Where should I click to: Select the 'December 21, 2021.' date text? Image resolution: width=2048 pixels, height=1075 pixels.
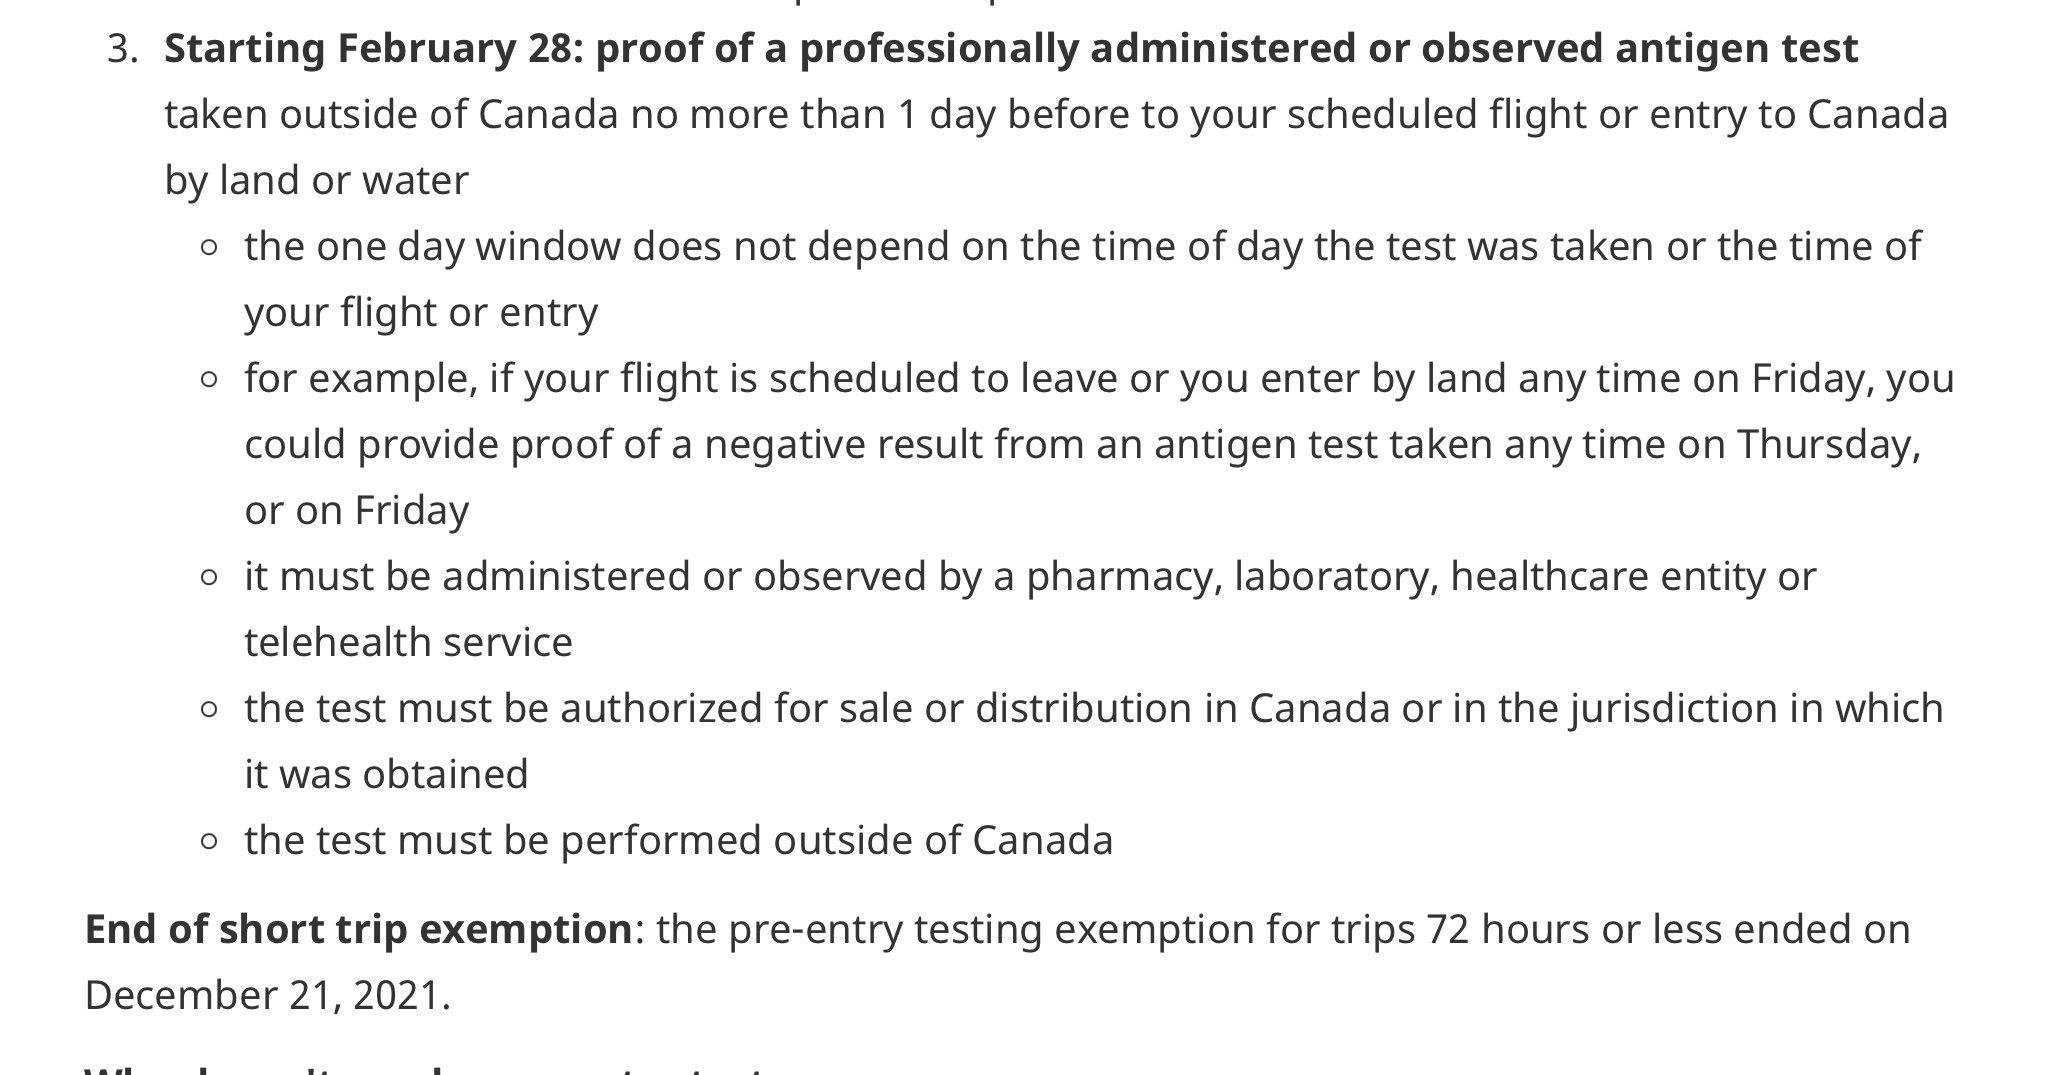click(x=268, y=995)
